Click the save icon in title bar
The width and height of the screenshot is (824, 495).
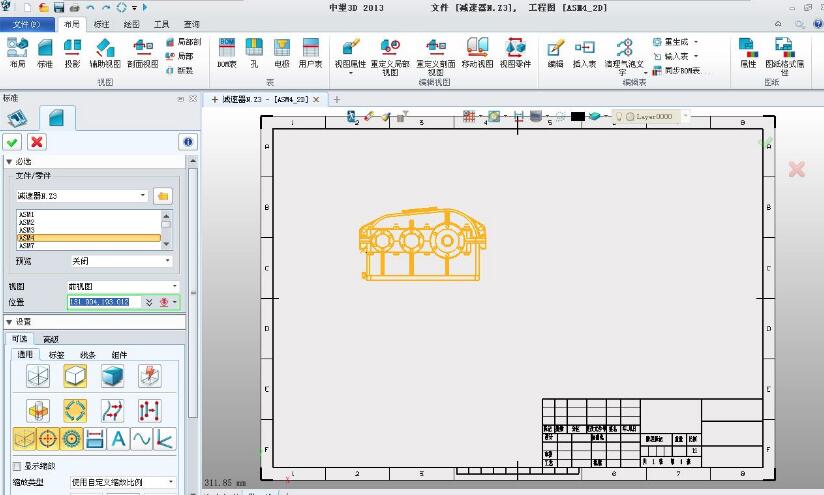click(x=59, y=7)
